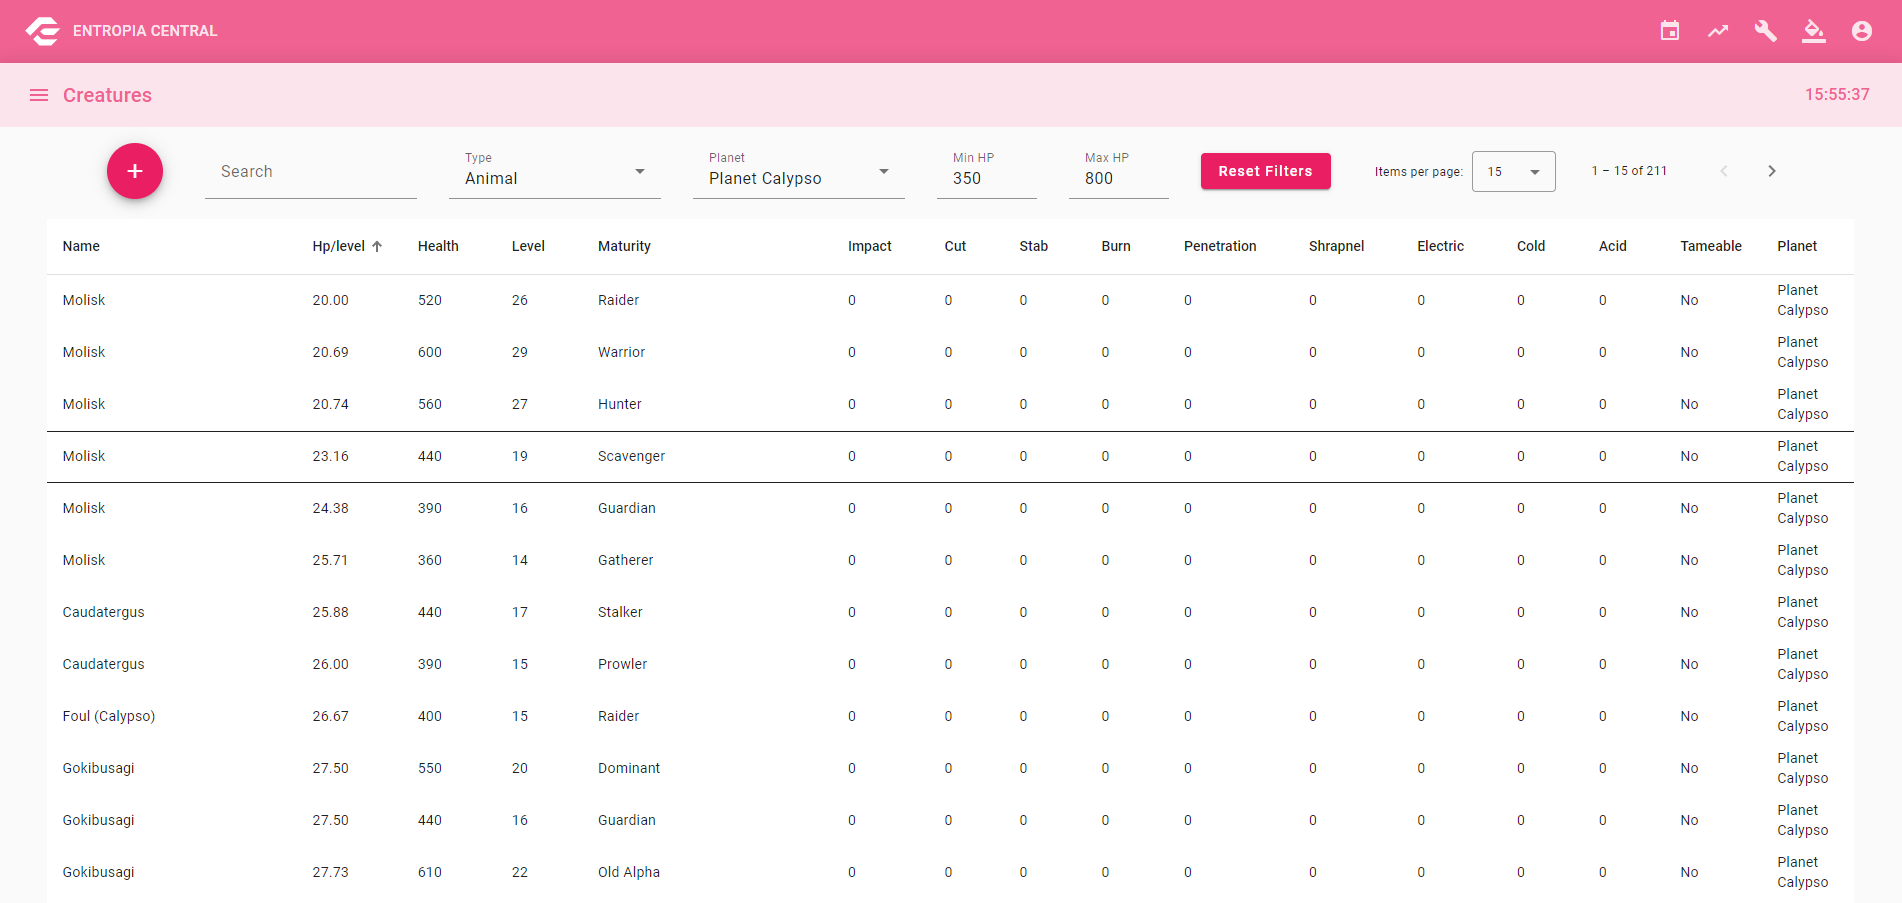Click the Entropia Central logo icon
This screenshot has width=1902, height=903.
coord(43,31)
